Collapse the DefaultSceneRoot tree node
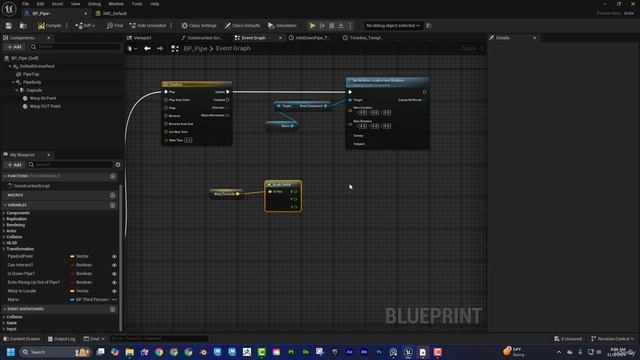Screen dimensions: 640x360 tap(10, 66)
